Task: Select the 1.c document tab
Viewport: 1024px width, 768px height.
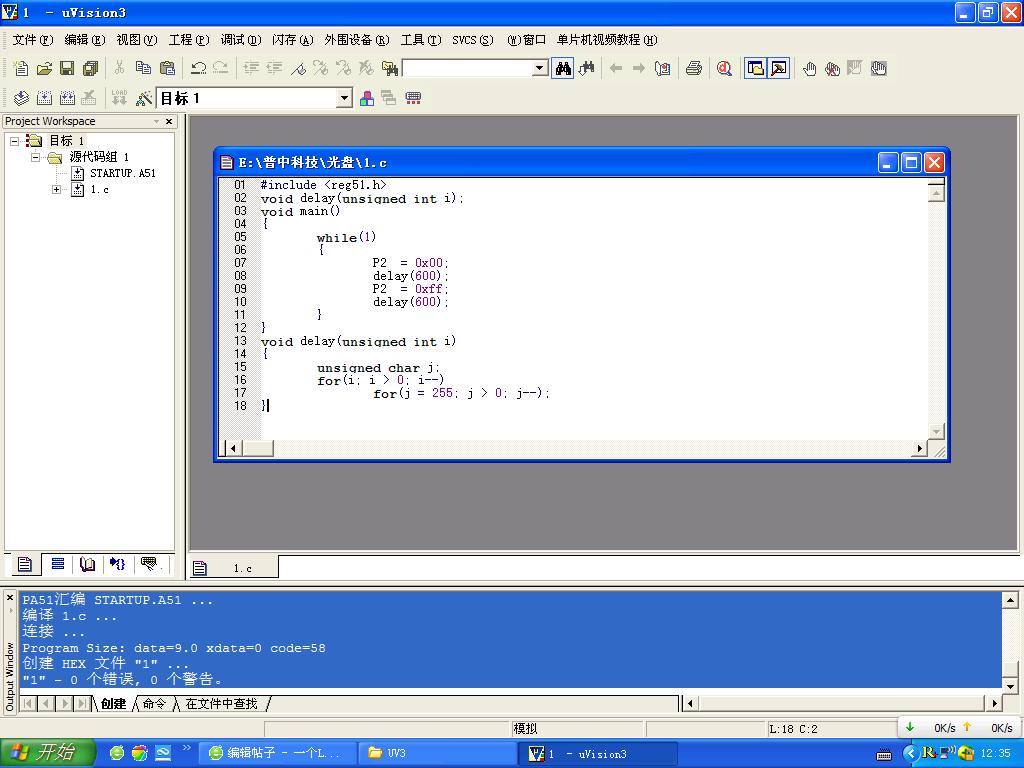Action: click(x=234, y=568)
